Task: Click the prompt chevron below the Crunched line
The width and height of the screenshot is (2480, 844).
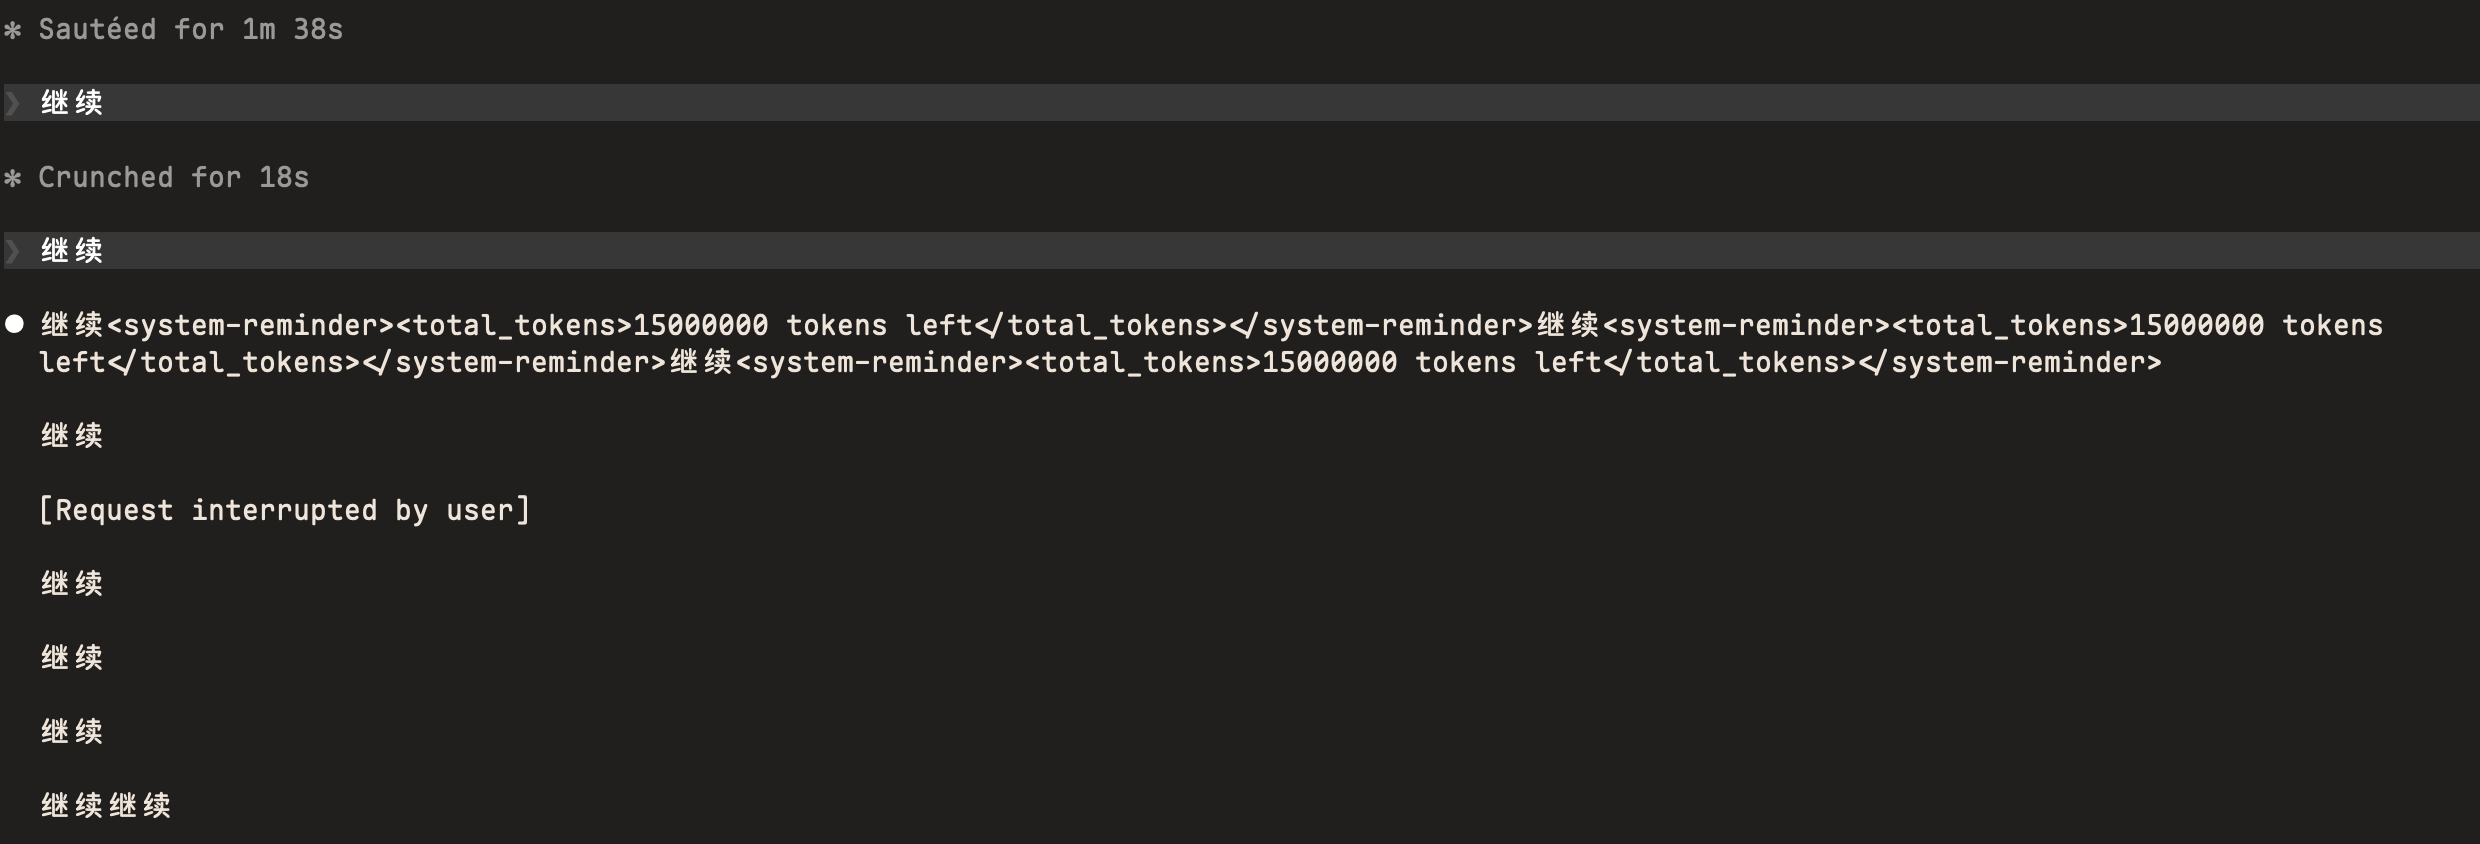Action: (13, 250)
